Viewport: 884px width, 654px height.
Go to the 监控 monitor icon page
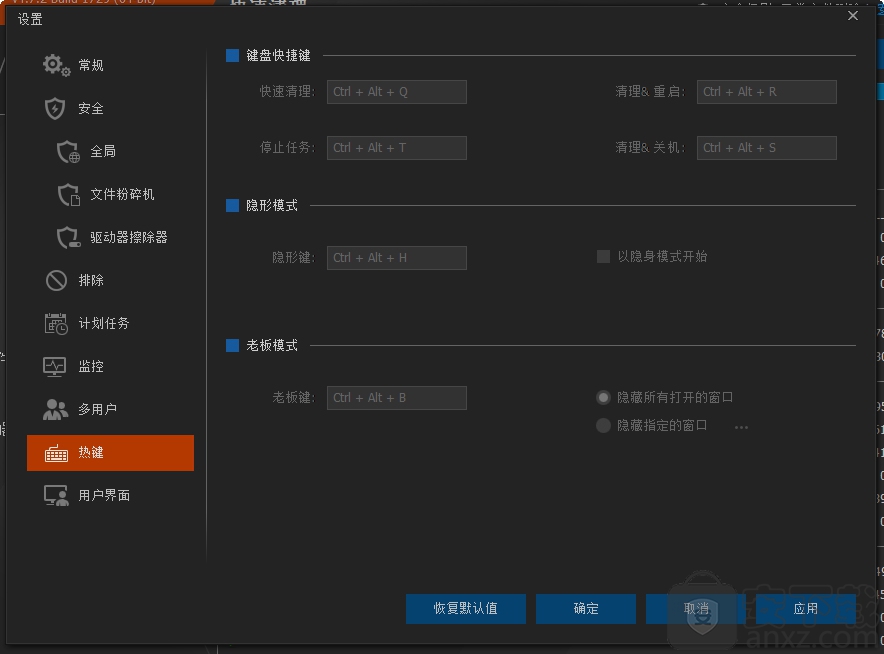pos(55,366)
